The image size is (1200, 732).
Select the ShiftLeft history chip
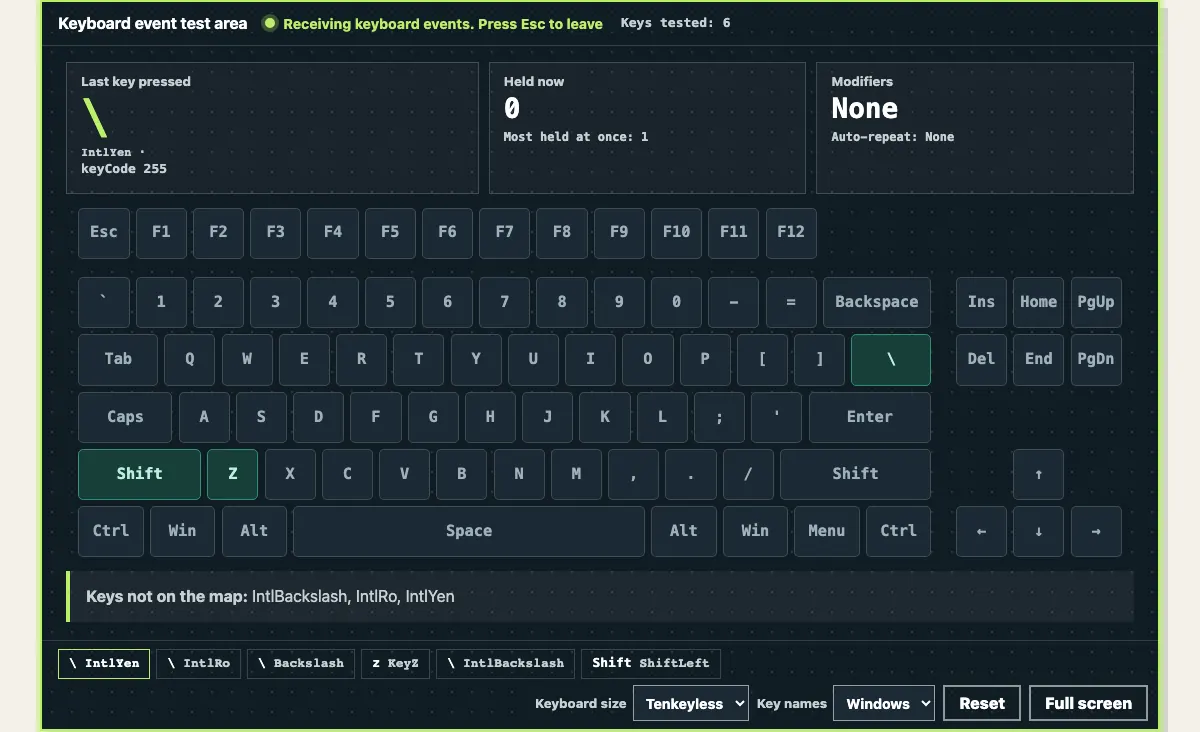tap(651, 663)
